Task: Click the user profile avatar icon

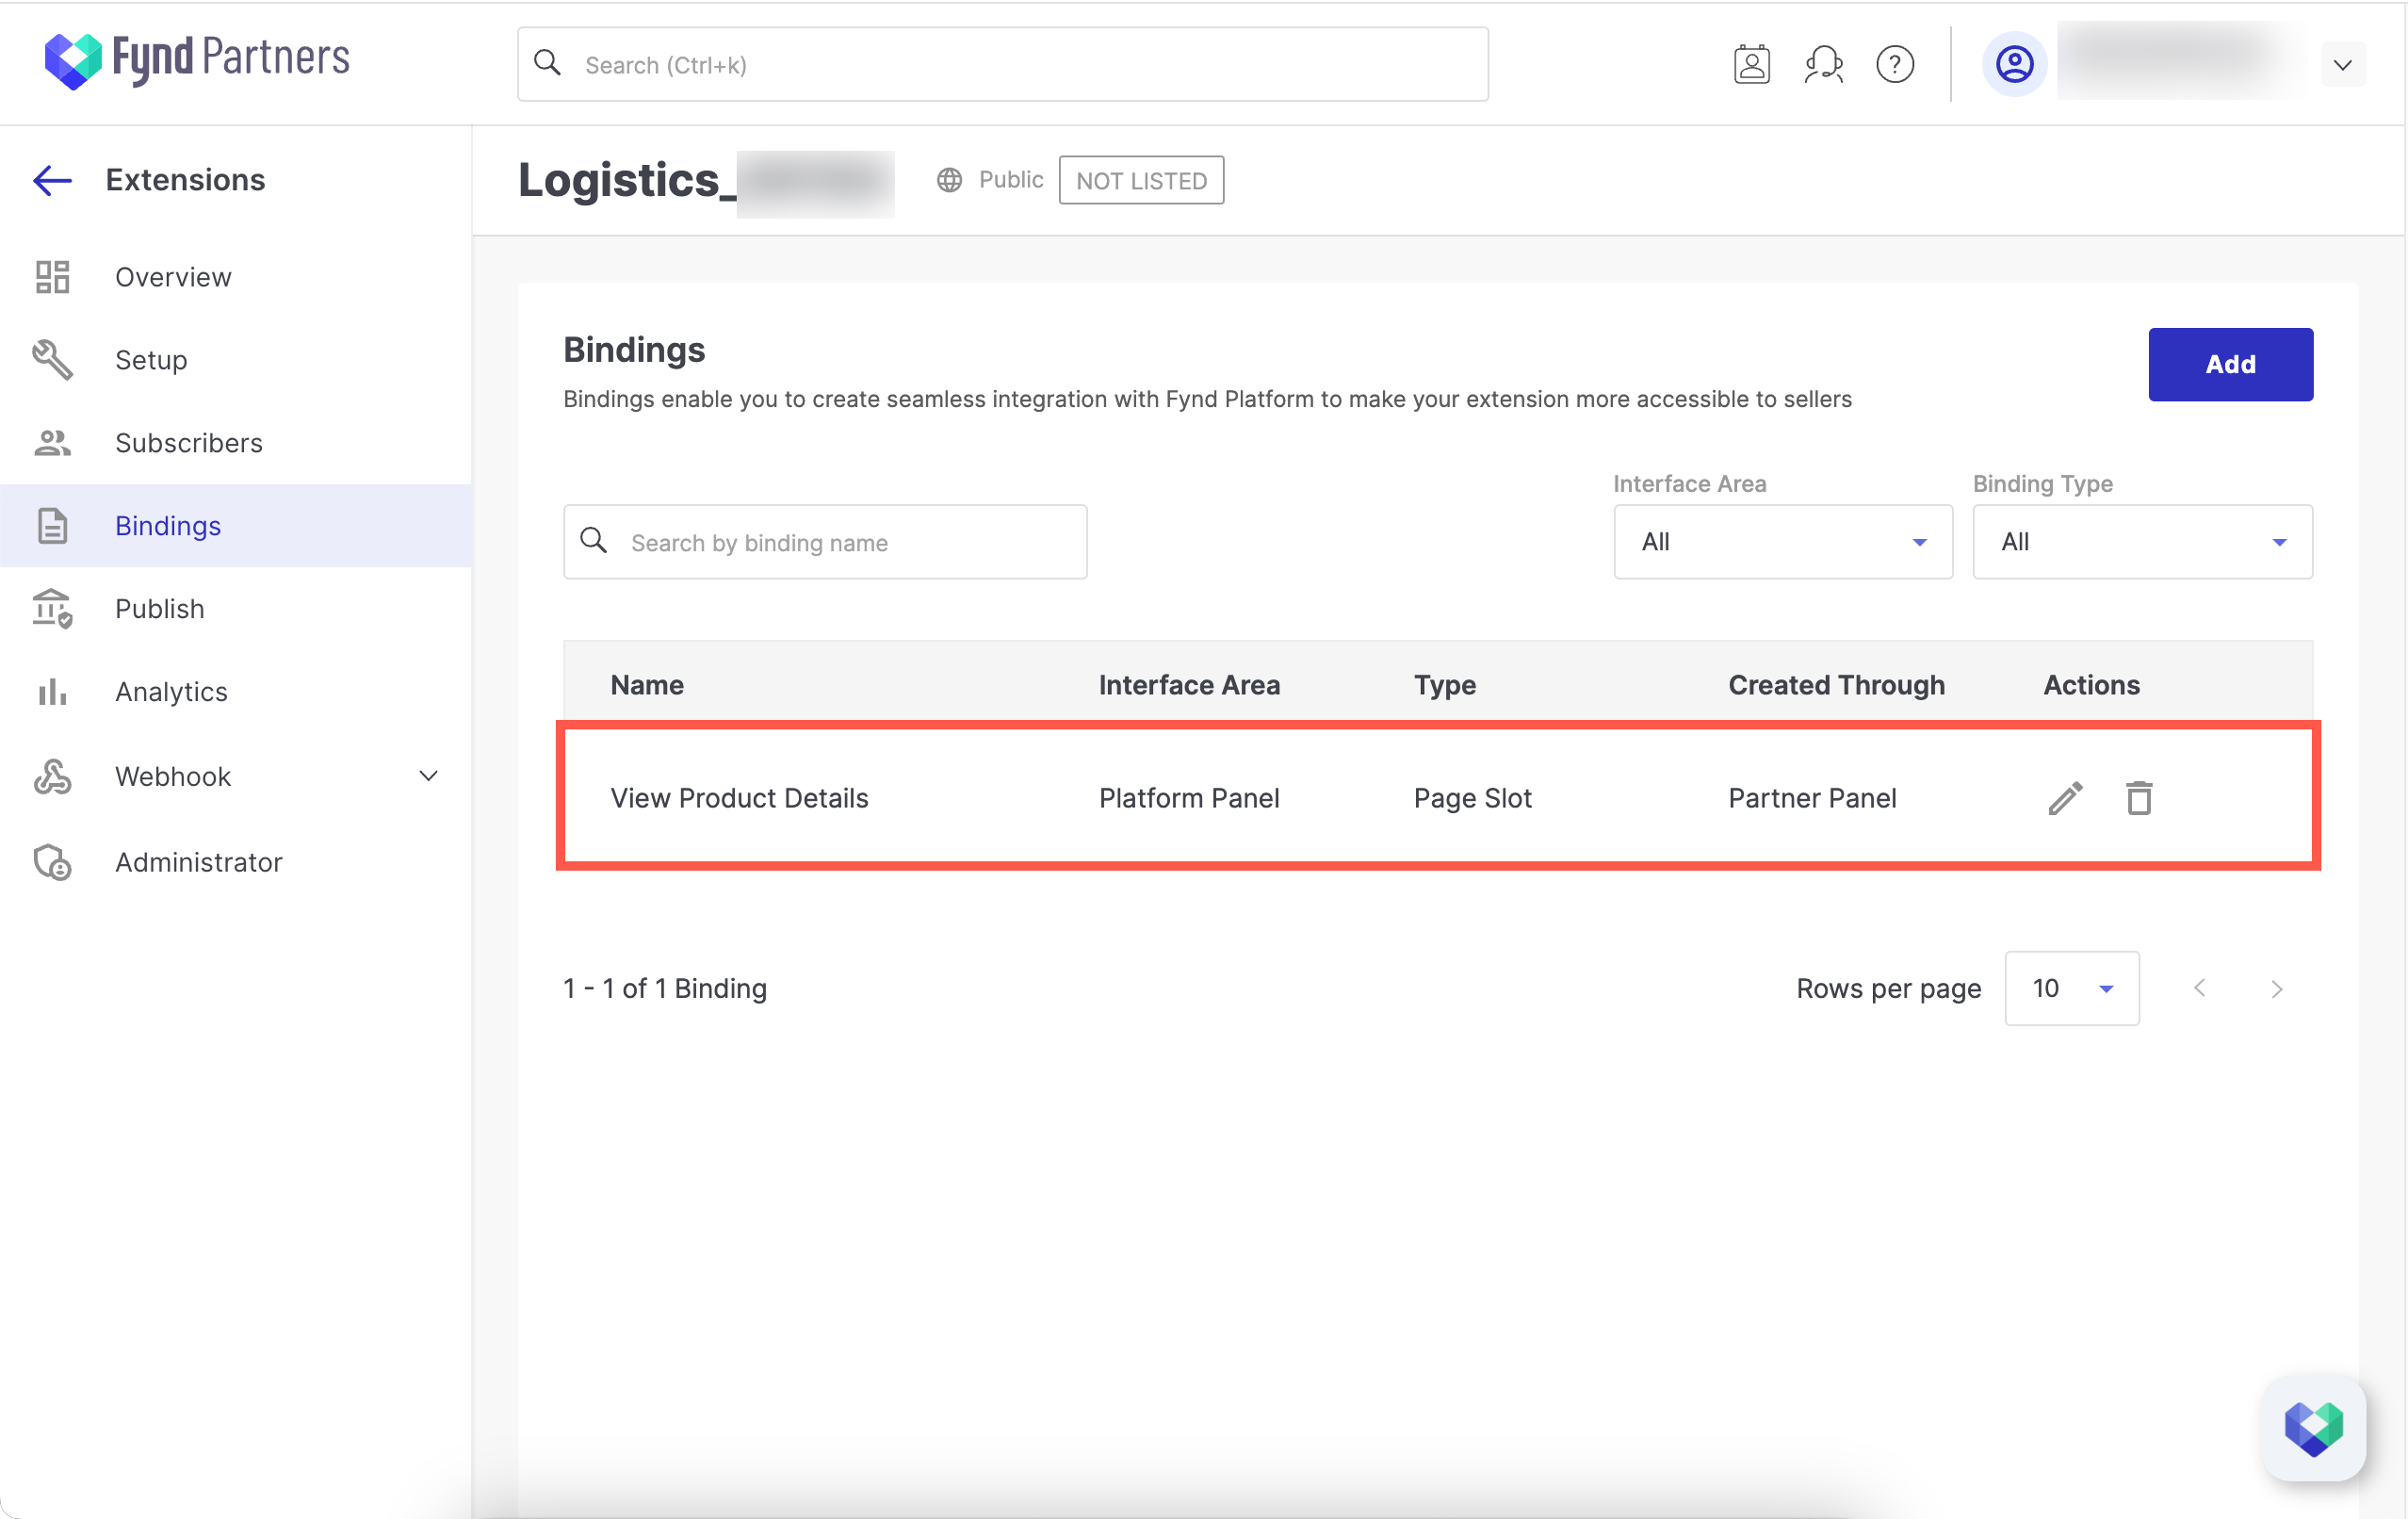Action: 2014,65
